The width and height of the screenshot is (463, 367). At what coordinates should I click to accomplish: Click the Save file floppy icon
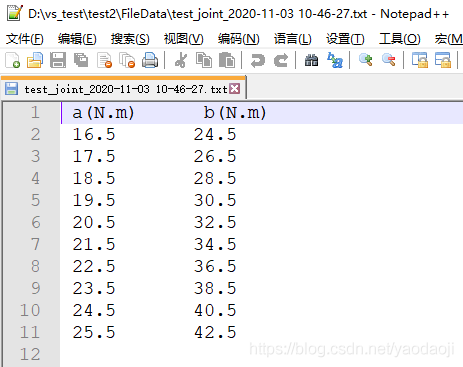[58, 60]
